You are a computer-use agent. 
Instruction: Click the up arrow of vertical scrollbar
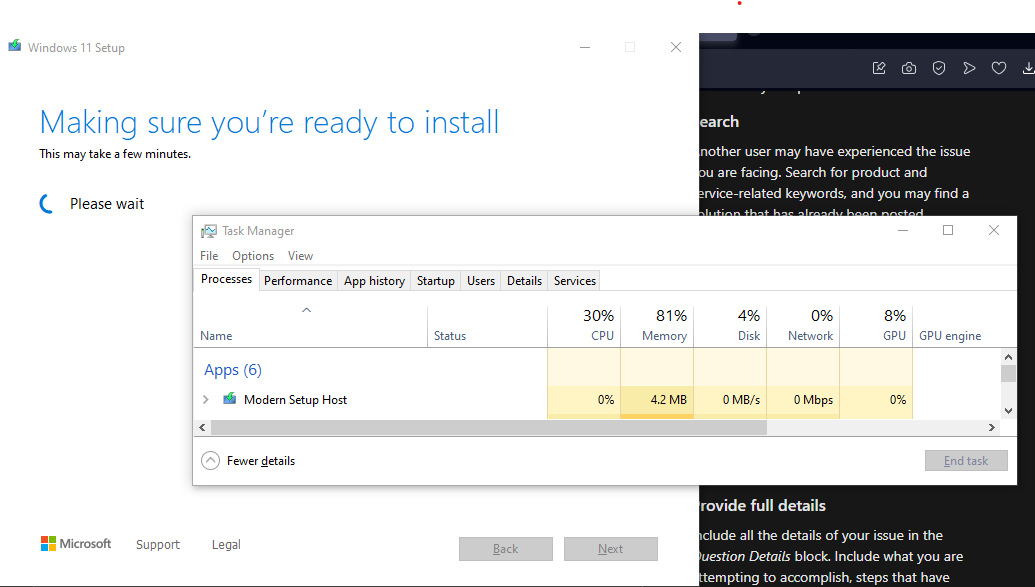[x=1008, y=357]
